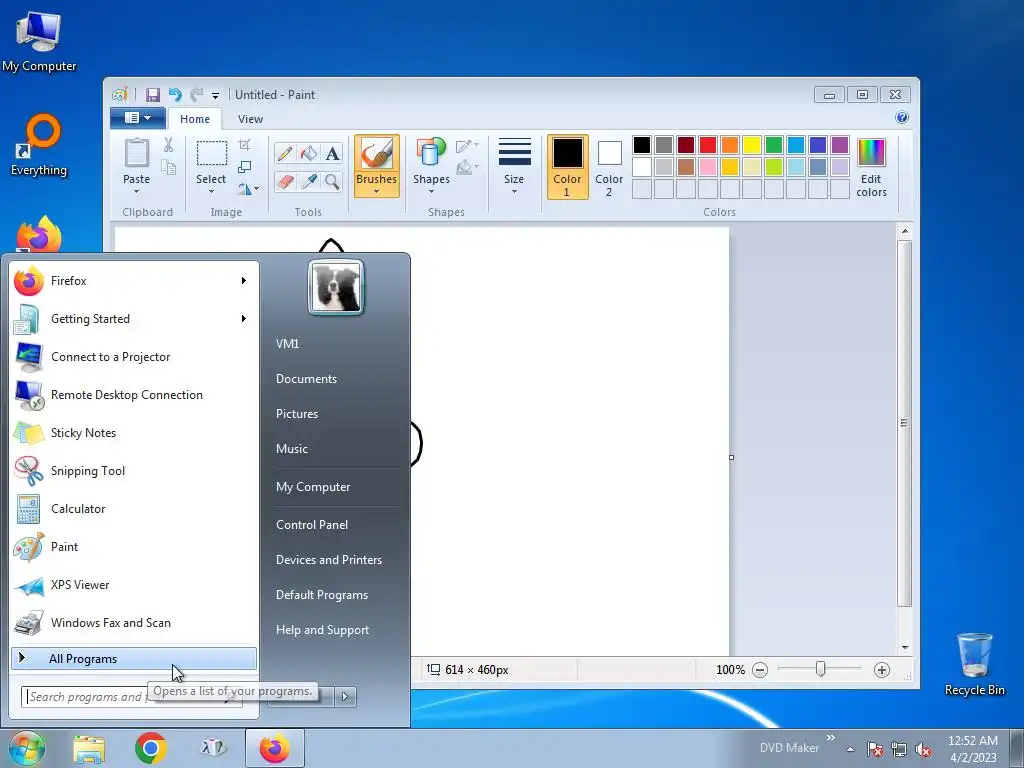Show hidden tray icons arrow

click(x=850, y=749)
